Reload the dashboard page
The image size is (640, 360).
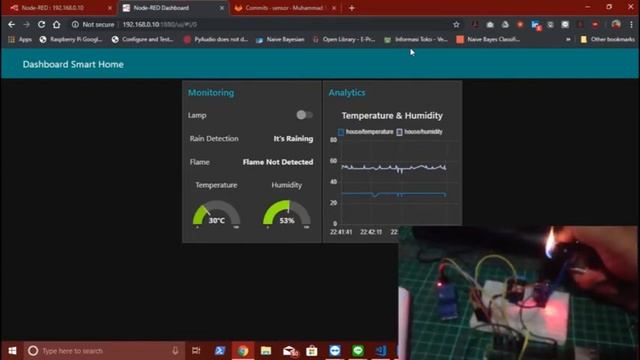[x=41, y=24]
